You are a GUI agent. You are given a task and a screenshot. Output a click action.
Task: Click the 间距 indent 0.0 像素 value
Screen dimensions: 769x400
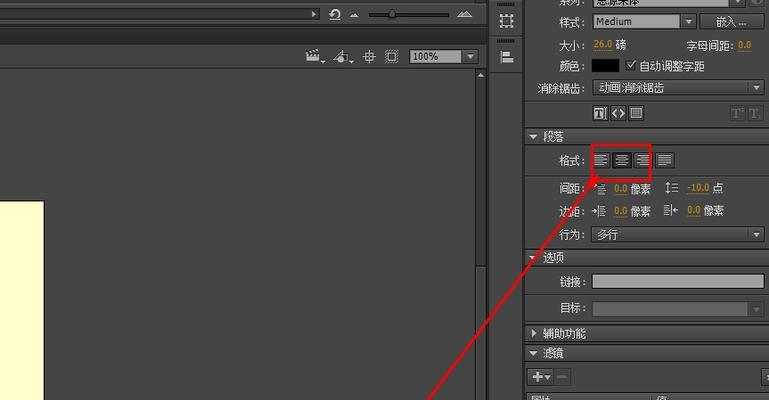[621, 188]
